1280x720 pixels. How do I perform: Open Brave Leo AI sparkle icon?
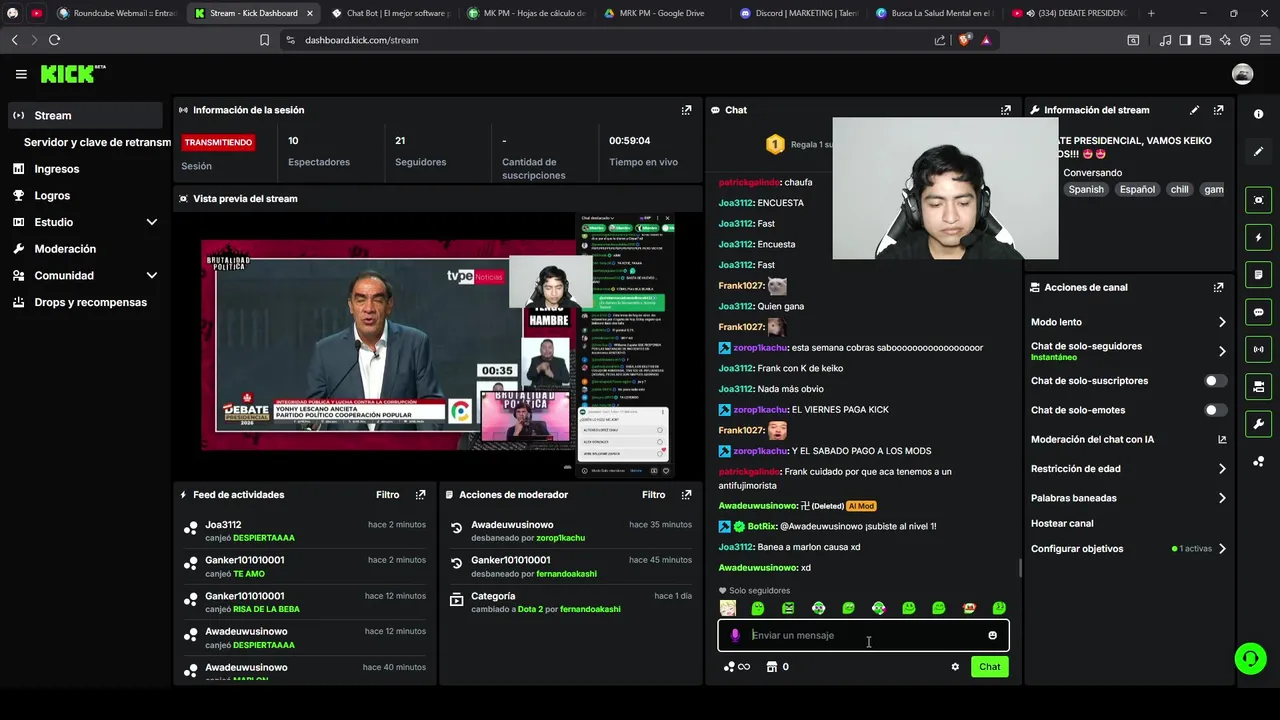coord(1225,40)
